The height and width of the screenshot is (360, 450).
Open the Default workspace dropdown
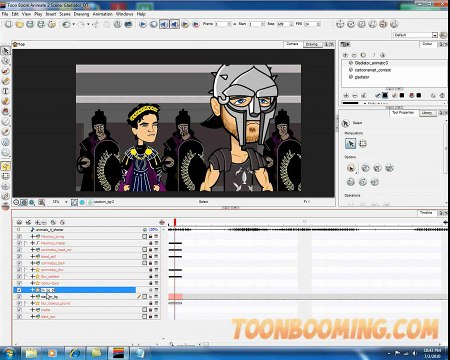tap(435, 35)
